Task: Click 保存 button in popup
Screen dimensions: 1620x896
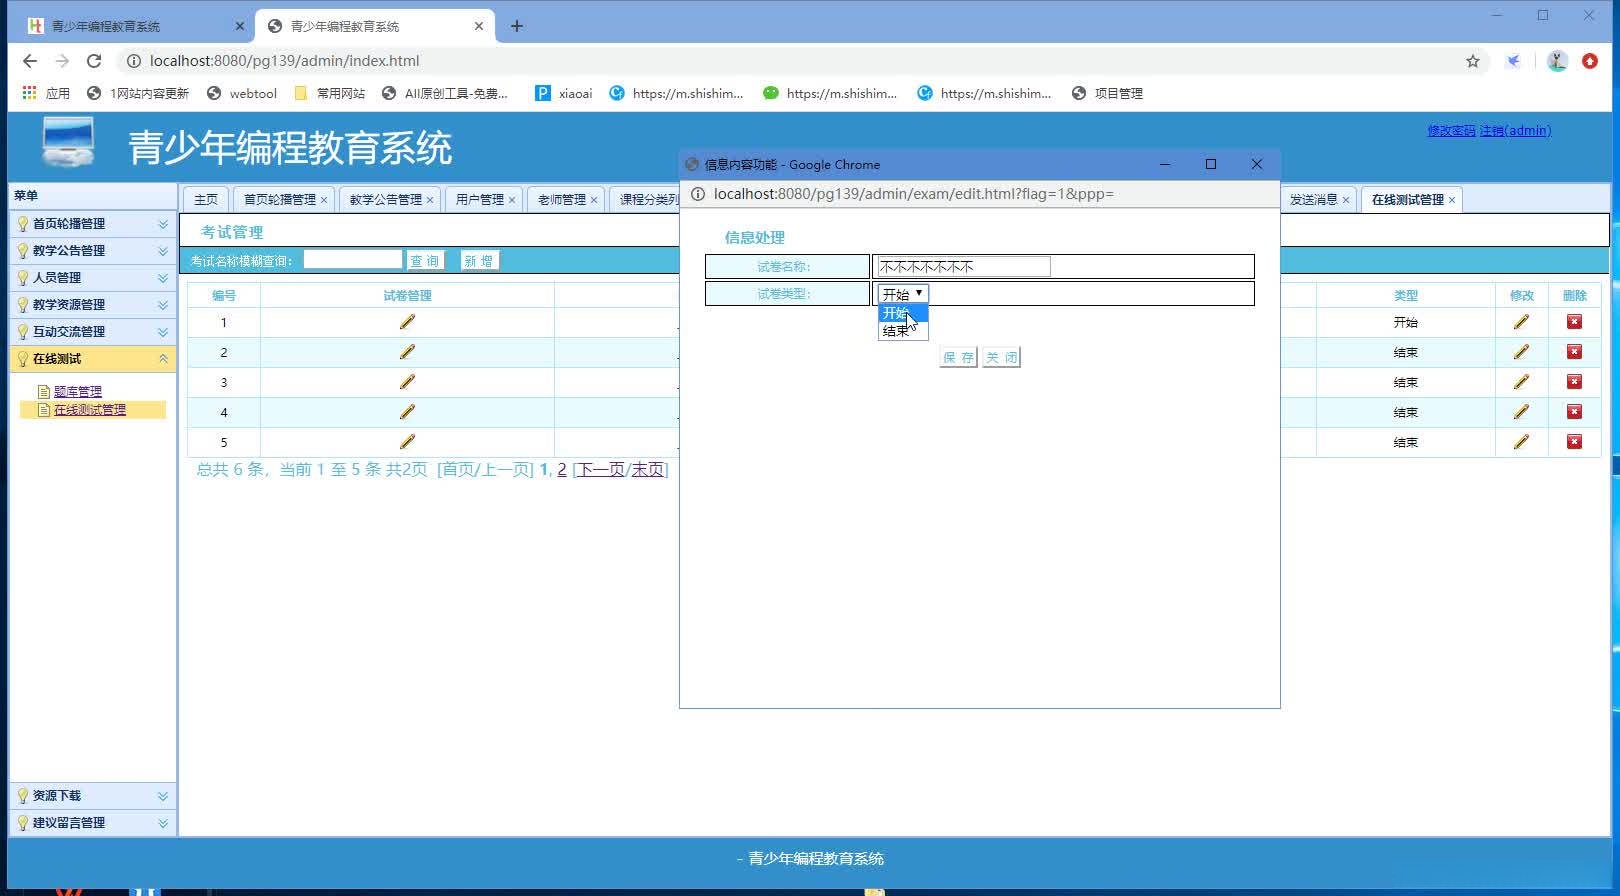Action: (958, 358)
